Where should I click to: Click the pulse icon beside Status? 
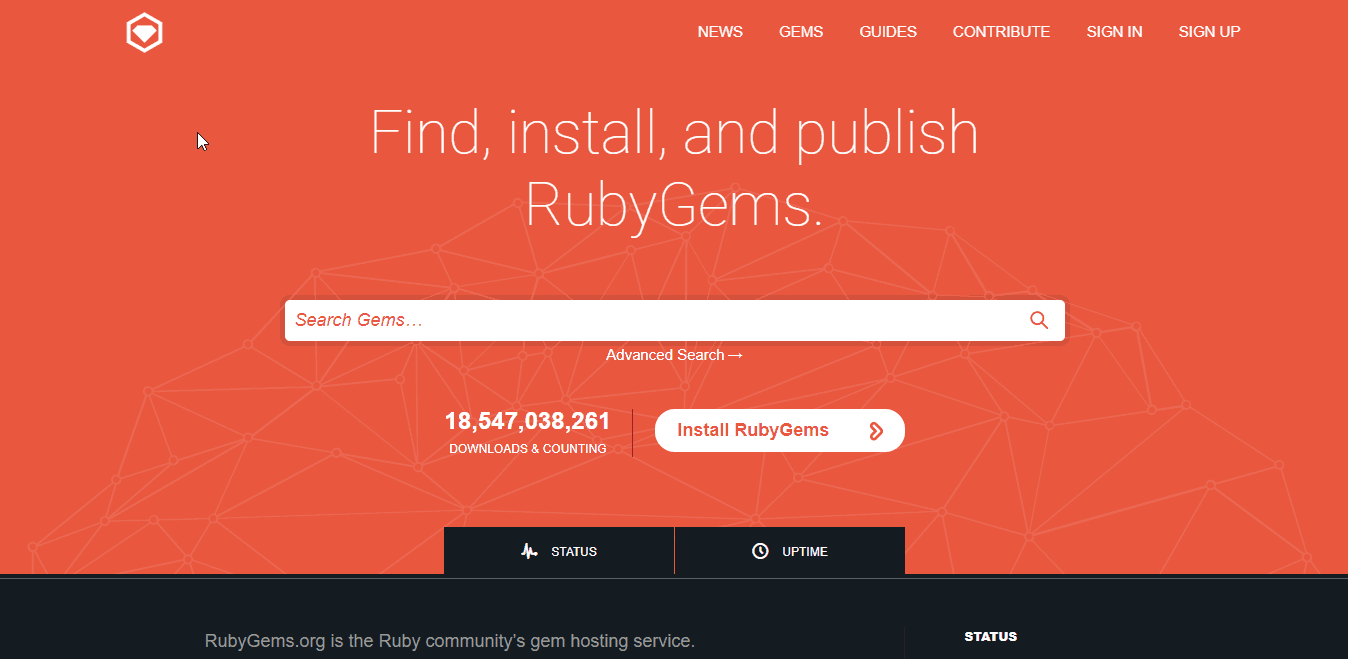[529, 551]
